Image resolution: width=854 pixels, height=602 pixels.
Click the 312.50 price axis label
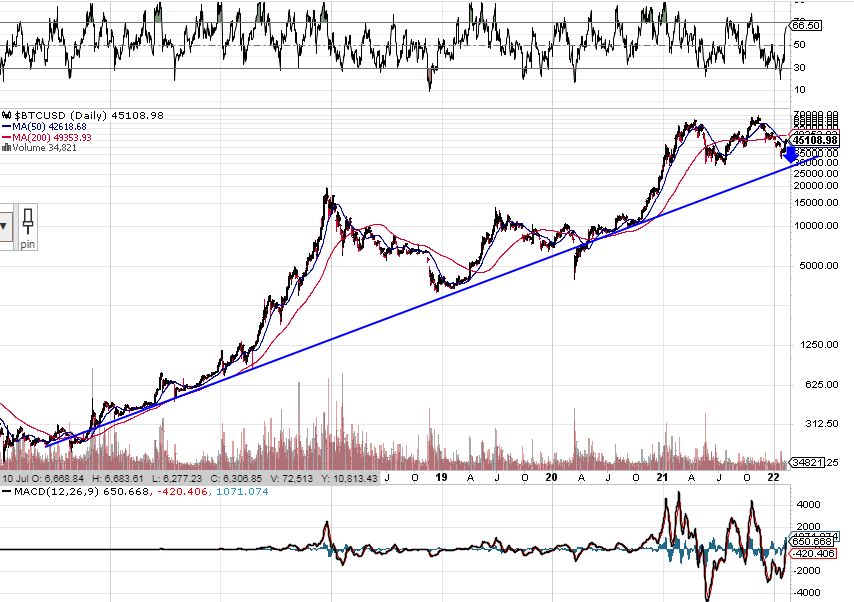click(x=821, y=424)
